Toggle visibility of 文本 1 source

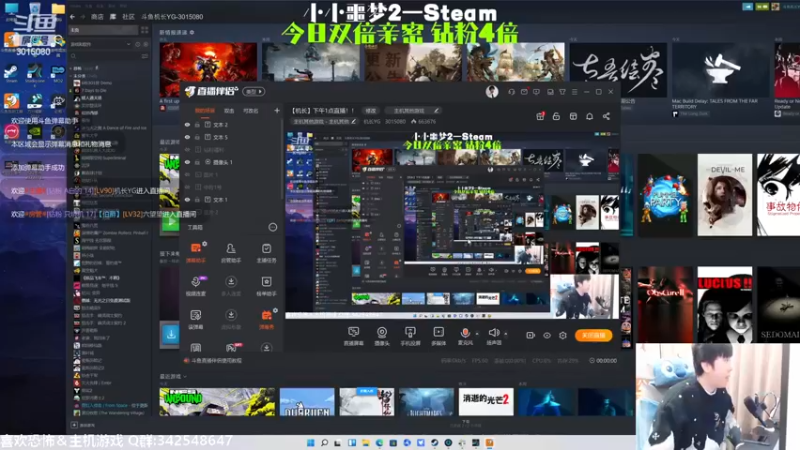(187, 199)
